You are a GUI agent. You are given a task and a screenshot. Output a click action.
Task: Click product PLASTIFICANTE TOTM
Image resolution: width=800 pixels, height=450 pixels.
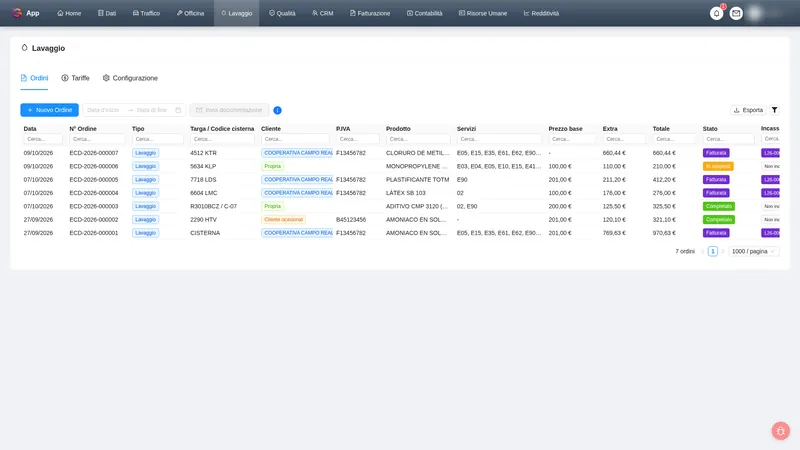coord(418,180)
